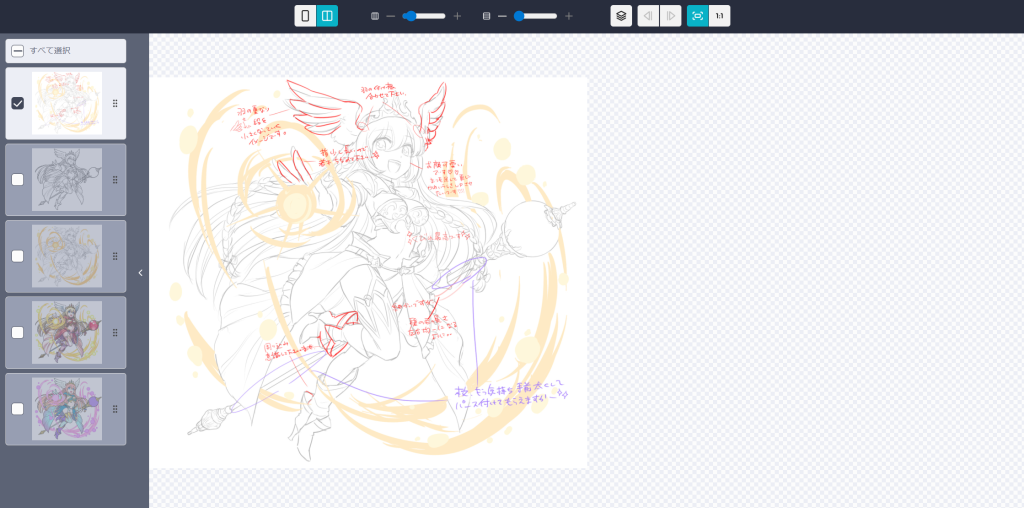Uncheck the first sketch image checkbox
This screenshot has width=1024, height=508.
point(18,103)
